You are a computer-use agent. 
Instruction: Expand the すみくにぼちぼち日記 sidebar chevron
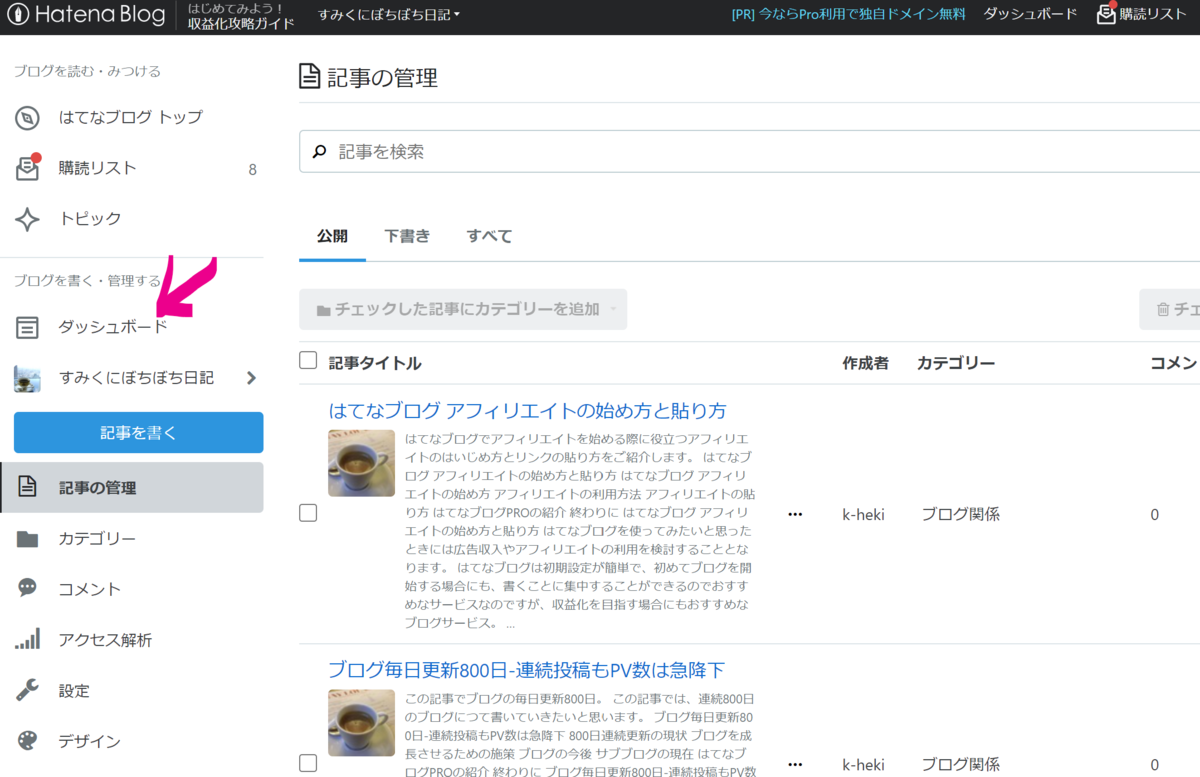(x=251, y=378)
